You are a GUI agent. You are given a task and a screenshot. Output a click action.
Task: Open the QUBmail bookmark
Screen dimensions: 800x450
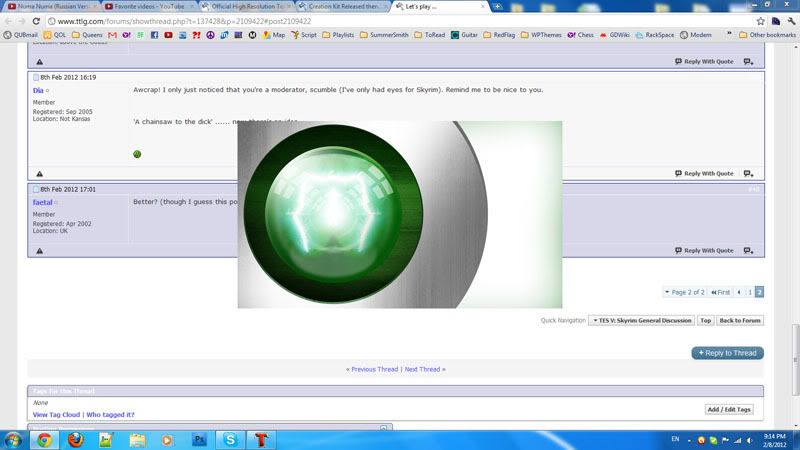point(20,35)
